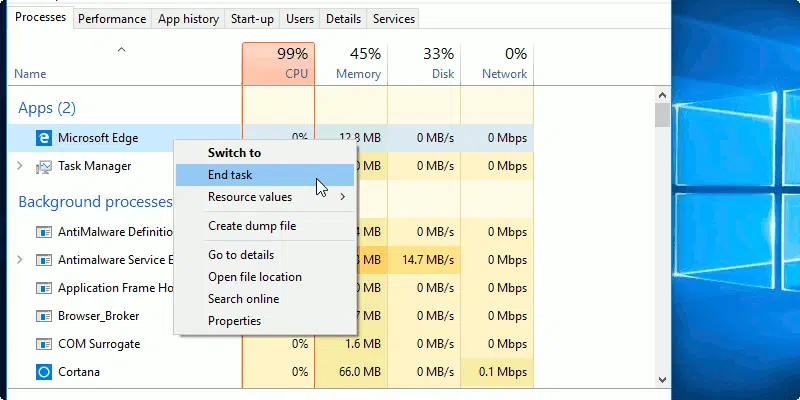The width and height of the screenshot is (800, 400).
Task: Expand the Task Manager process row
Action: pyautogui.click(x=20, y=166)
